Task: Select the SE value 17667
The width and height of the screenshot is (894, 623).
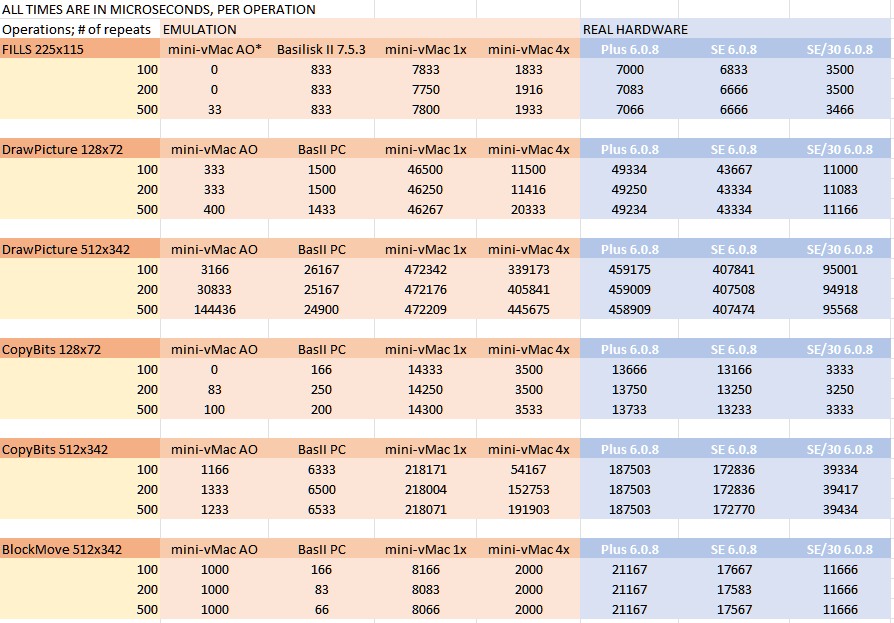Action: 734,569
